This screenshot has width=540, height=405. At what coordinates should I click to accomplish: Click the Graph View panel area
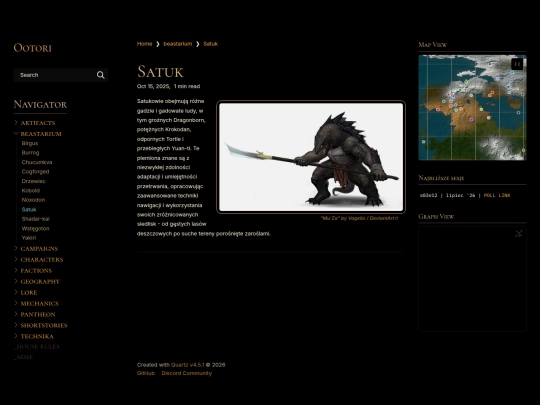click(472, 279)
